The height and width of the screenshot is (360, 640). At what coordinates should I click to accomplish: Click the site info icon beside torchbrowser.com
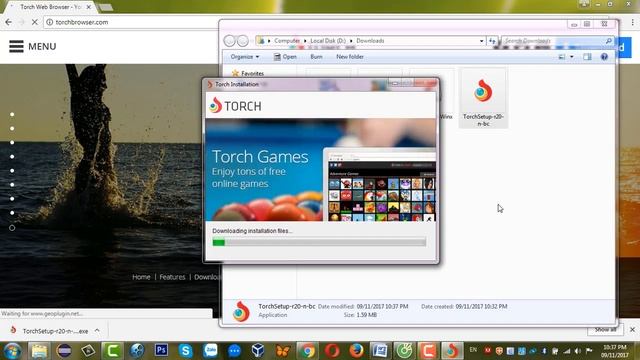pyautogui.click(x=49, y=22)
